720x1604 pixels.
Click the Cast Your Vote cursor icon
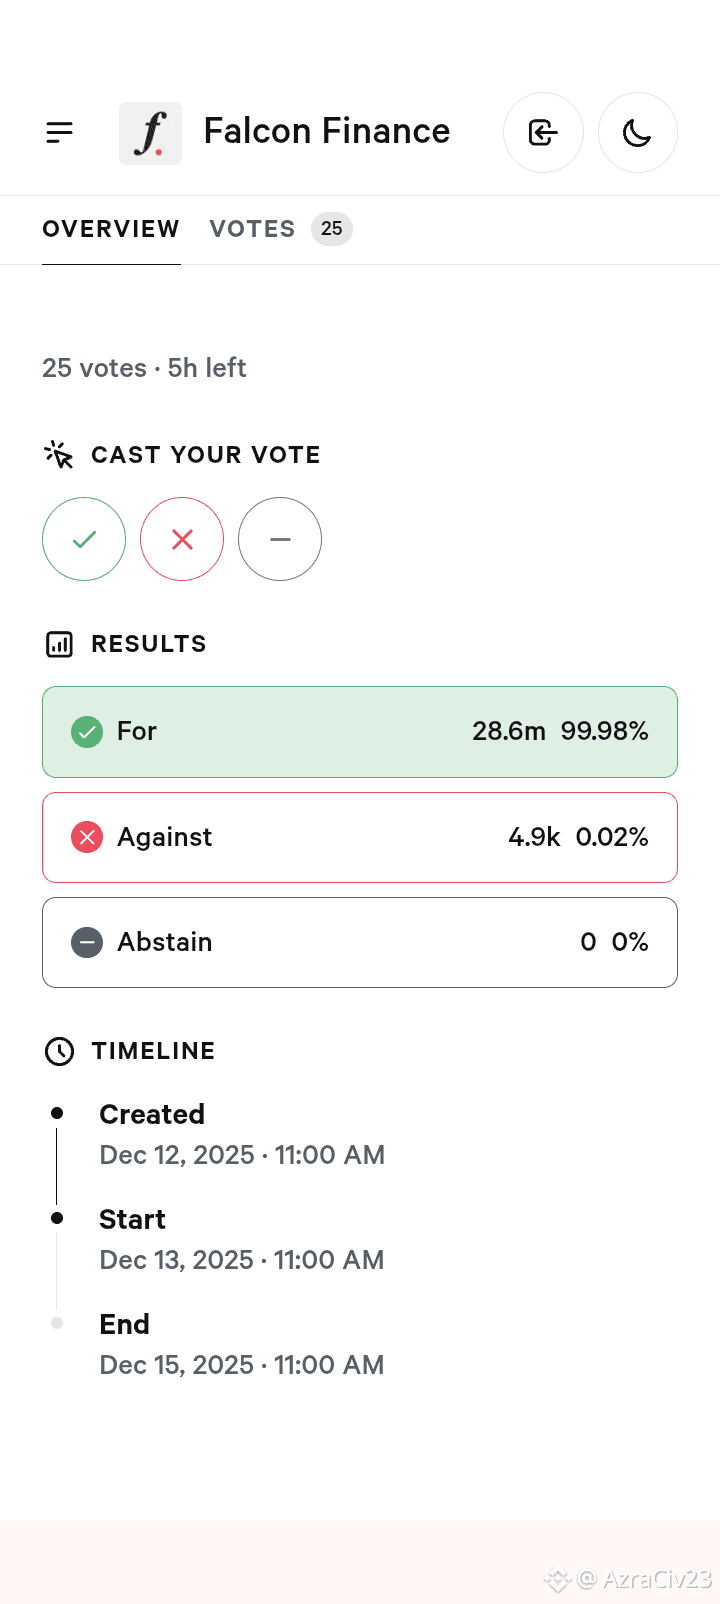(59, 455)
